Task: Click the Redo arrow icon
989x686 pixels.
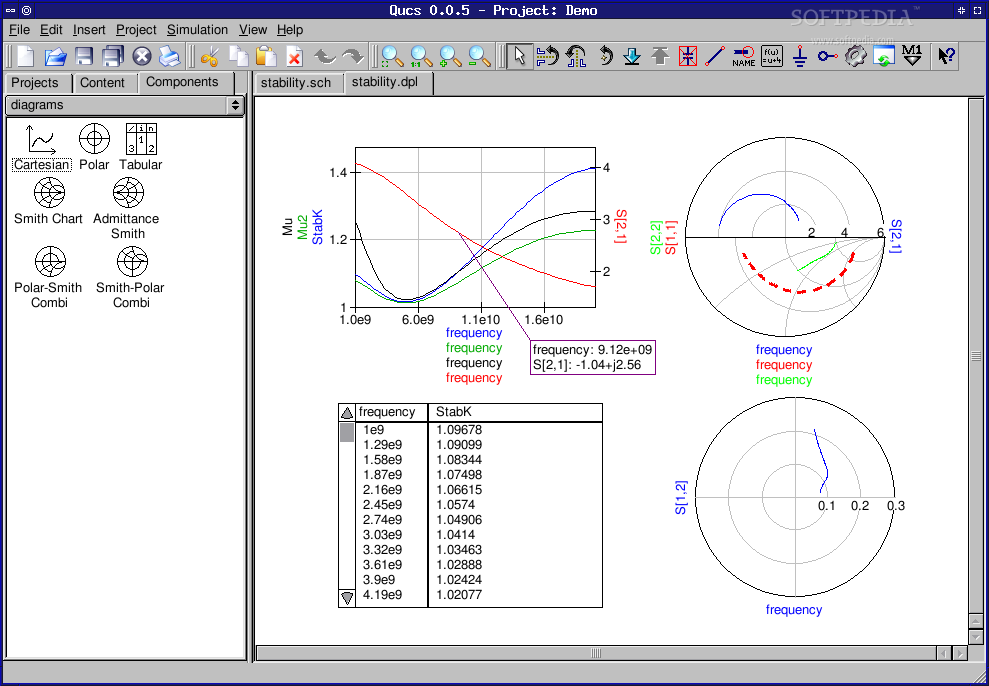Action: [x=353, y=56]
